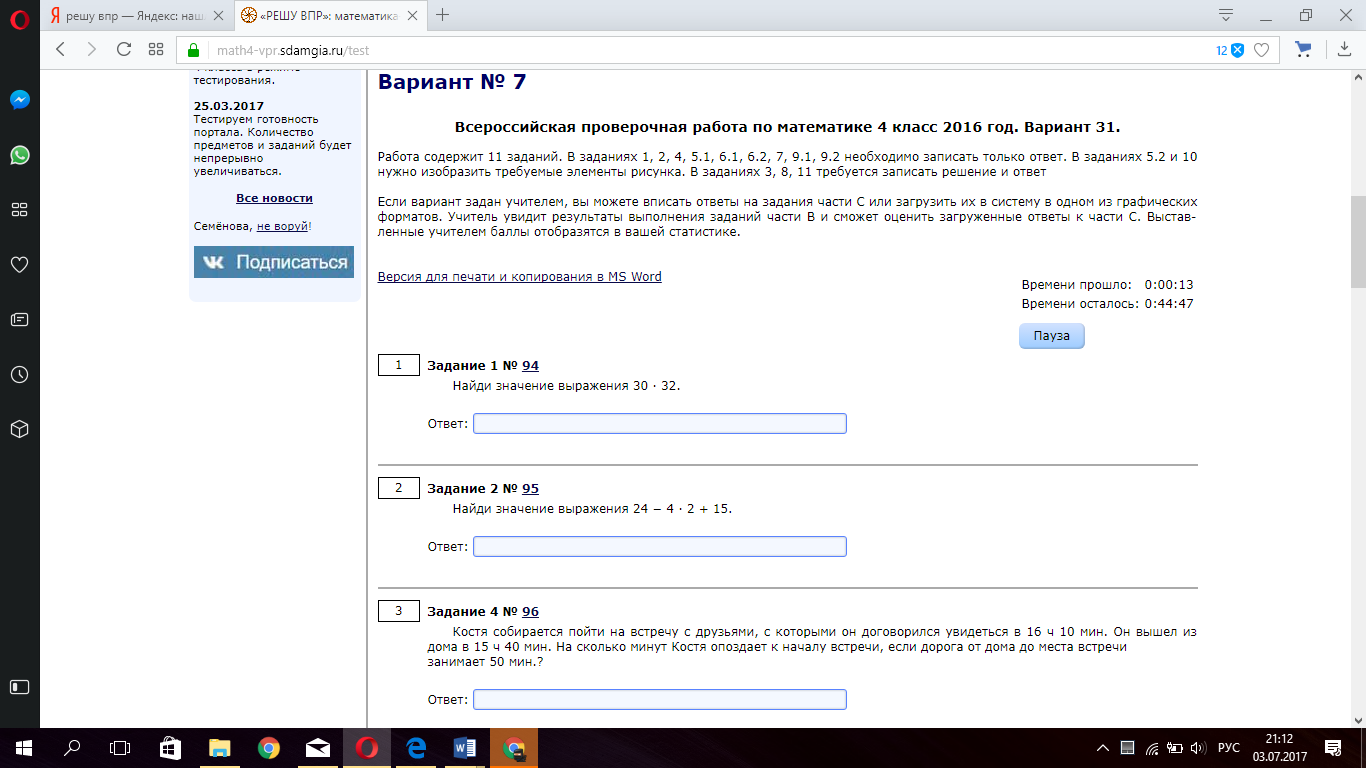The height and width of the screenshot is (768, 1366).
Task: Open task number 94 link
Action: point(530,366)
